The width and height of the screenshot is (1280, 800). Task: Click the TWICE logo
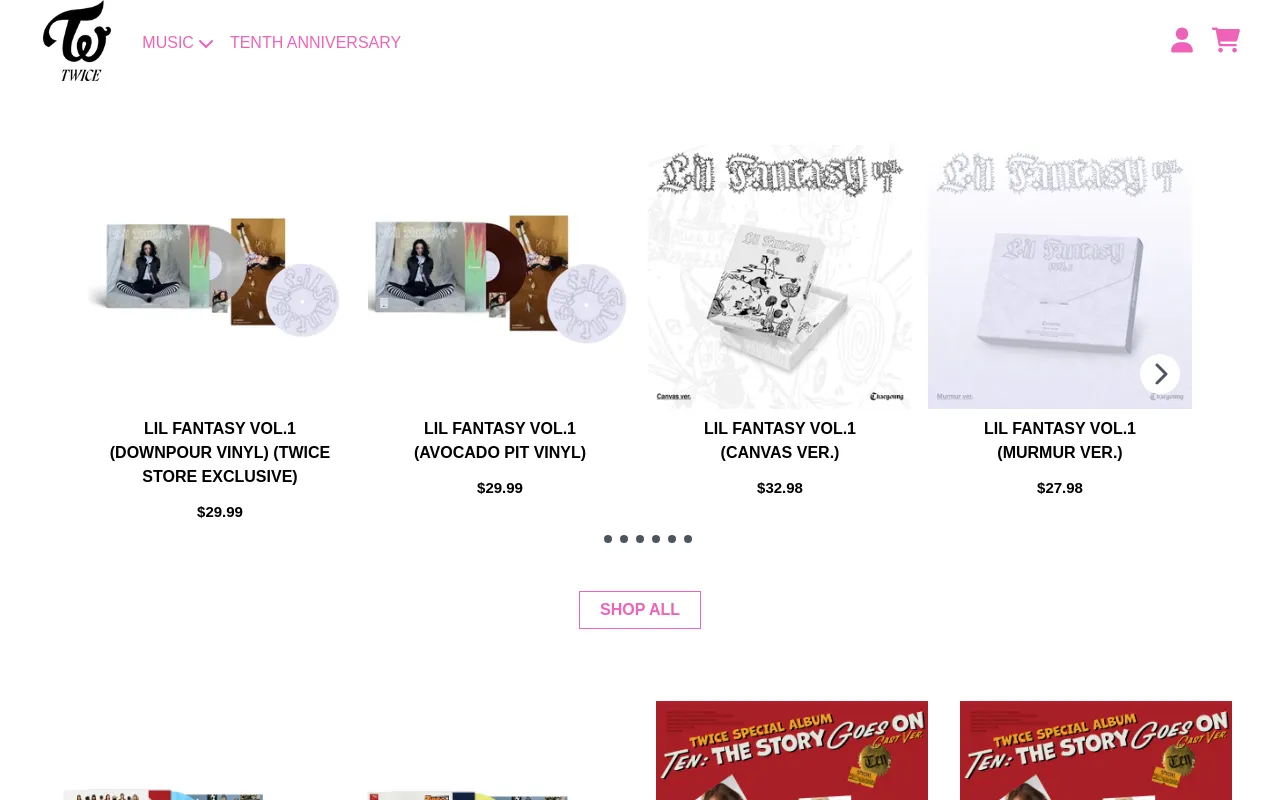click(x=77, y=41)
